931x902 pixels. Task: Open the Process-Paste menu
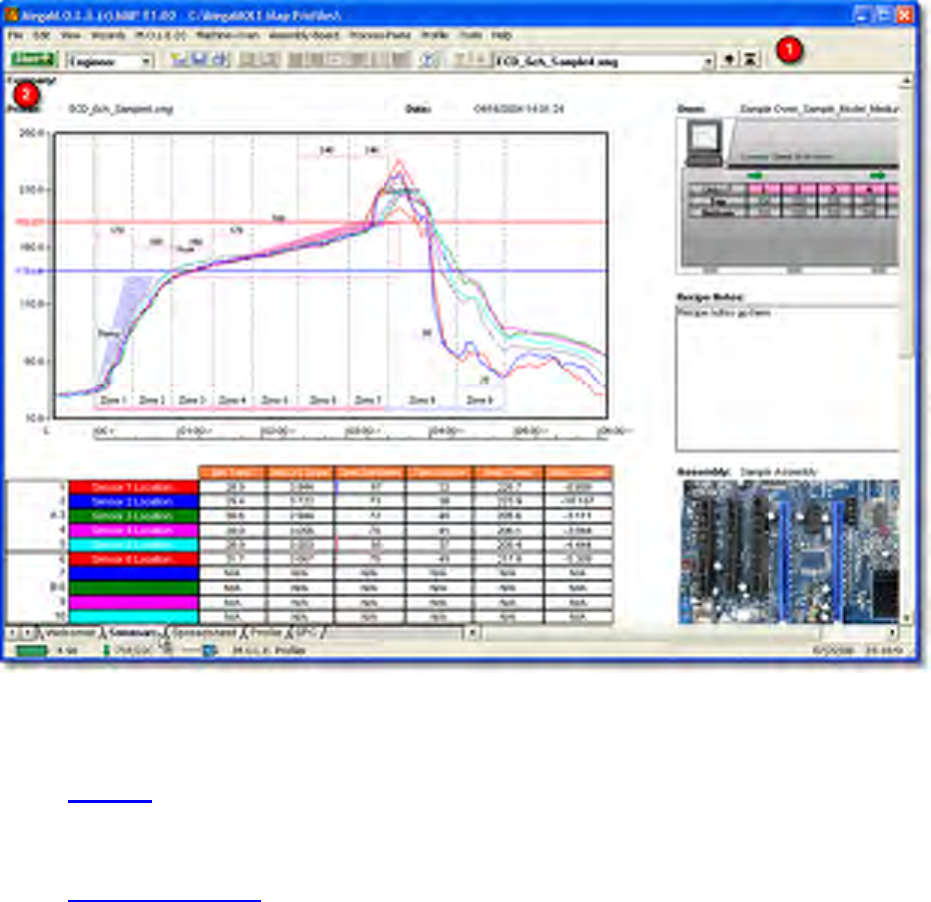[x=380, y=36]
